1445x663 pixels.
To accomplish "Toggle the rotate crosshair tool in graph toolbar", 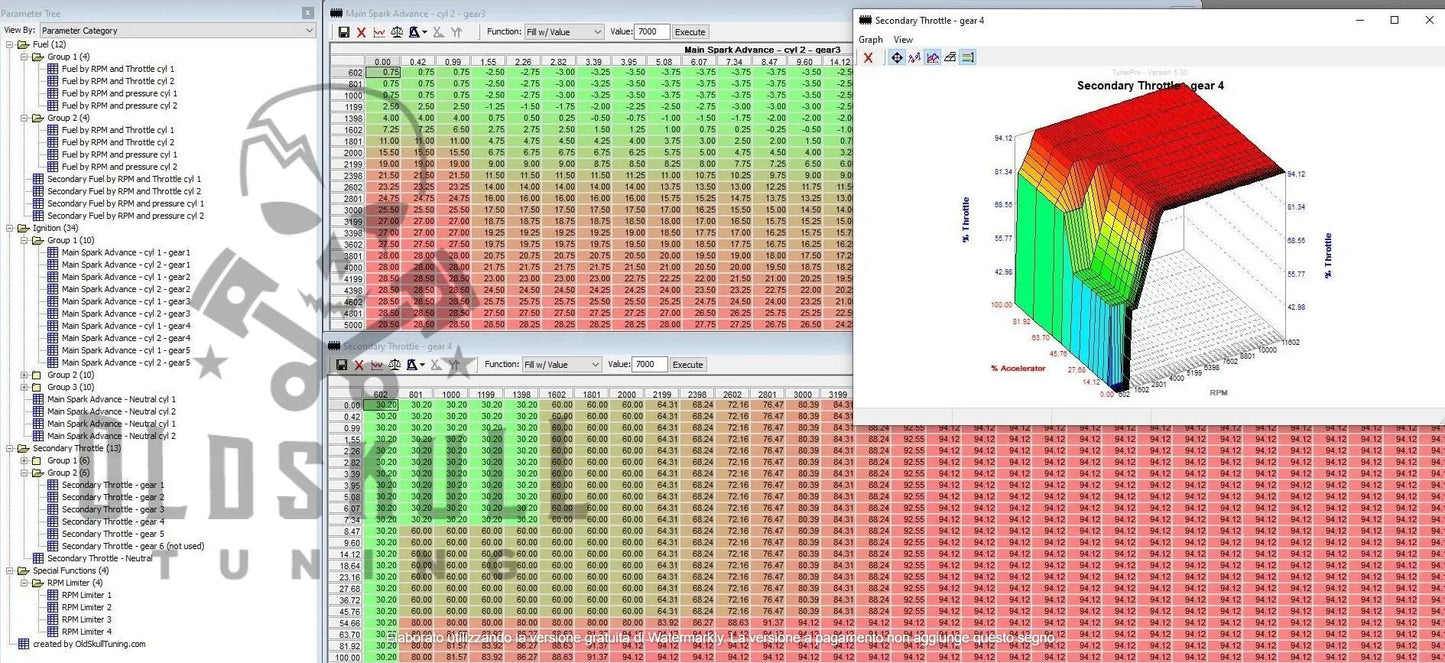I will pos(897,58).
